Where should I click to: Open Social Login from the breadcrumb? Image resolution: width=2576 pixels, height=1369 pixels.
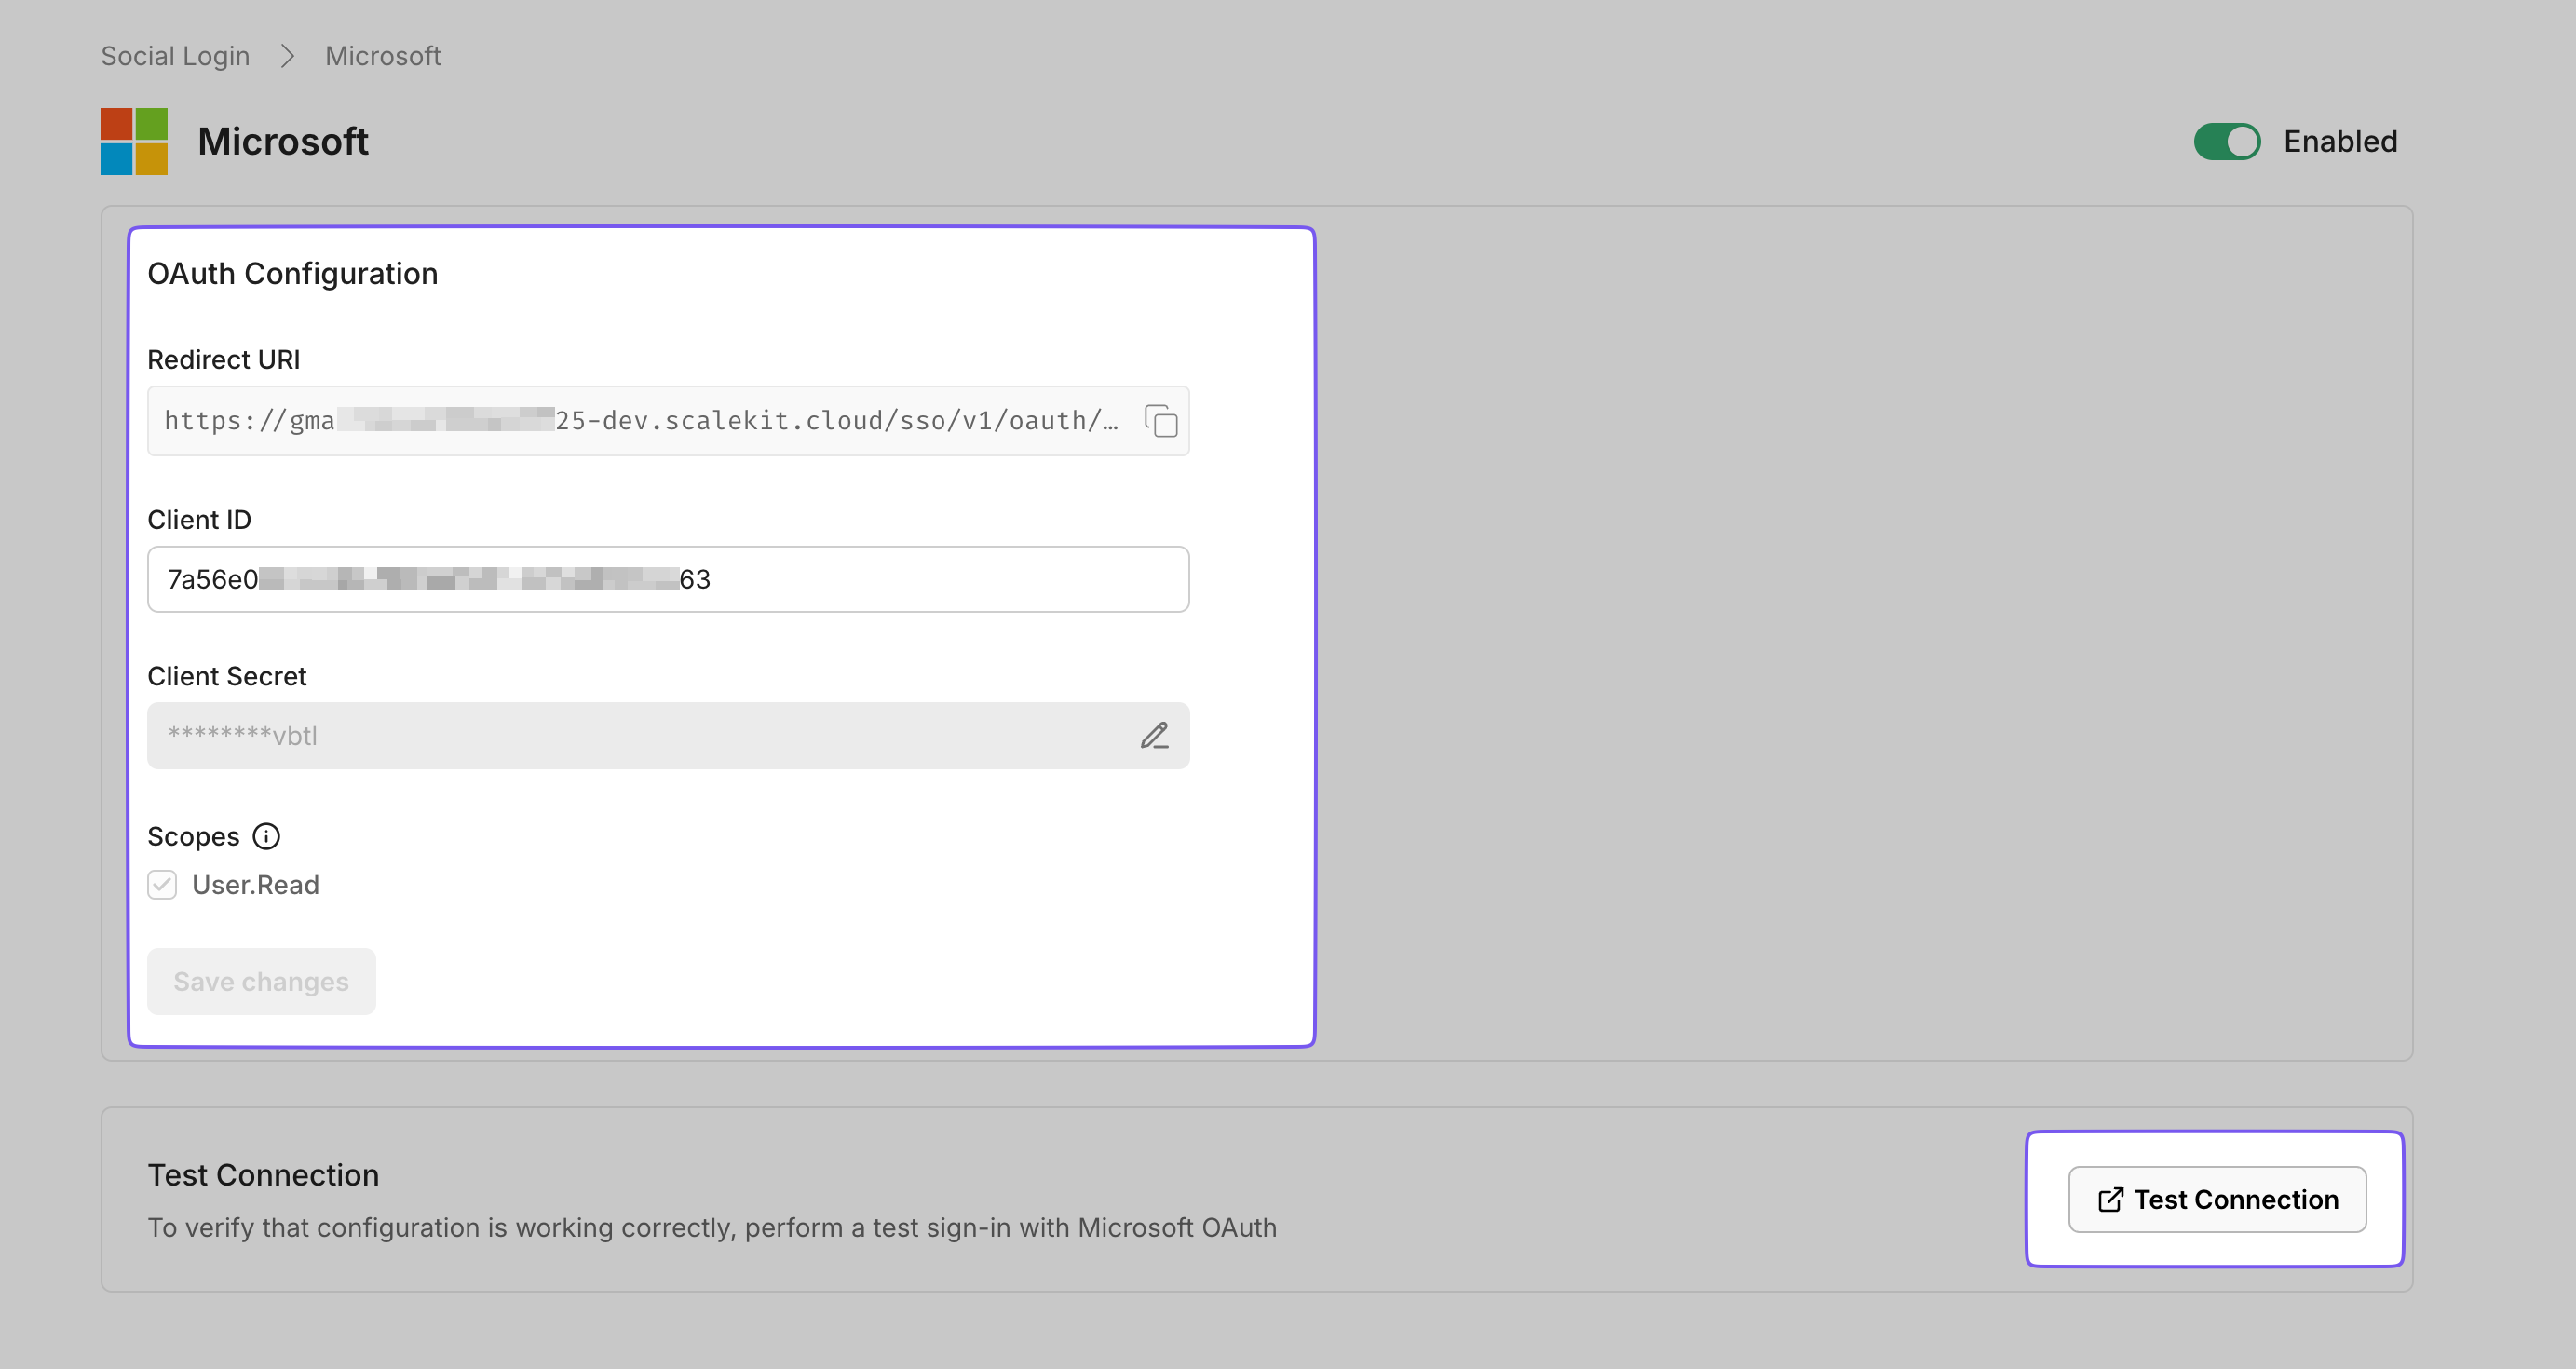[x=174, y=56]
